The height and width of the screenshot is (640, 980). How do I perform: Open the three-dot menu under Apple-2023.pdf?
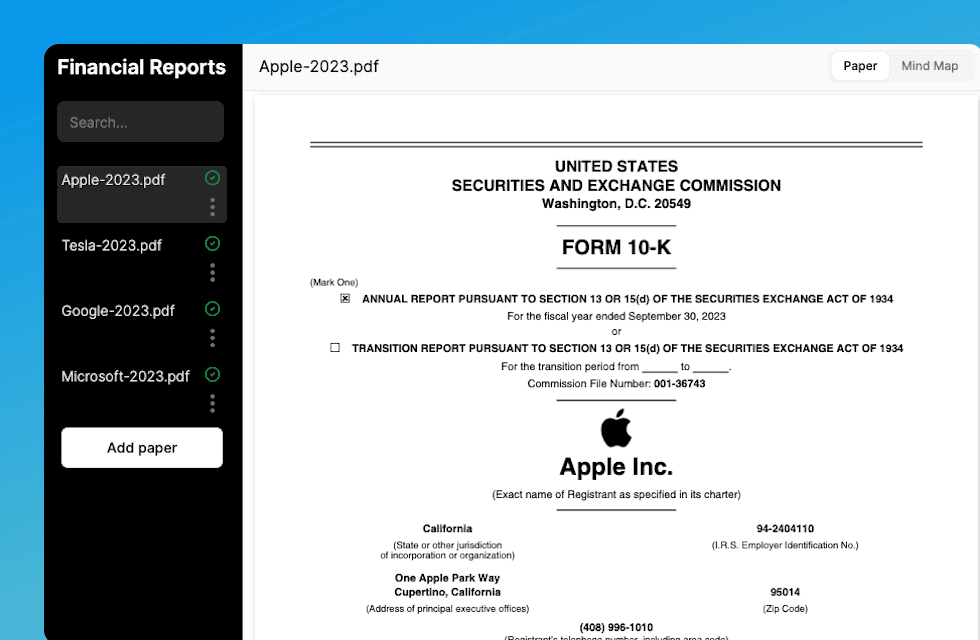tap(212, 207)
